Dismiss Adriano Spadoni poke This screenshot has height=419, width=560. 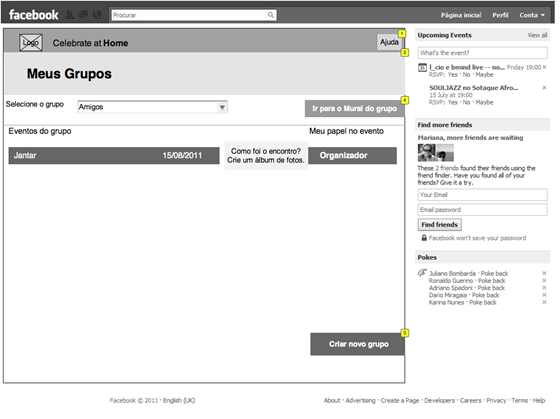click(x=544, y=288)
